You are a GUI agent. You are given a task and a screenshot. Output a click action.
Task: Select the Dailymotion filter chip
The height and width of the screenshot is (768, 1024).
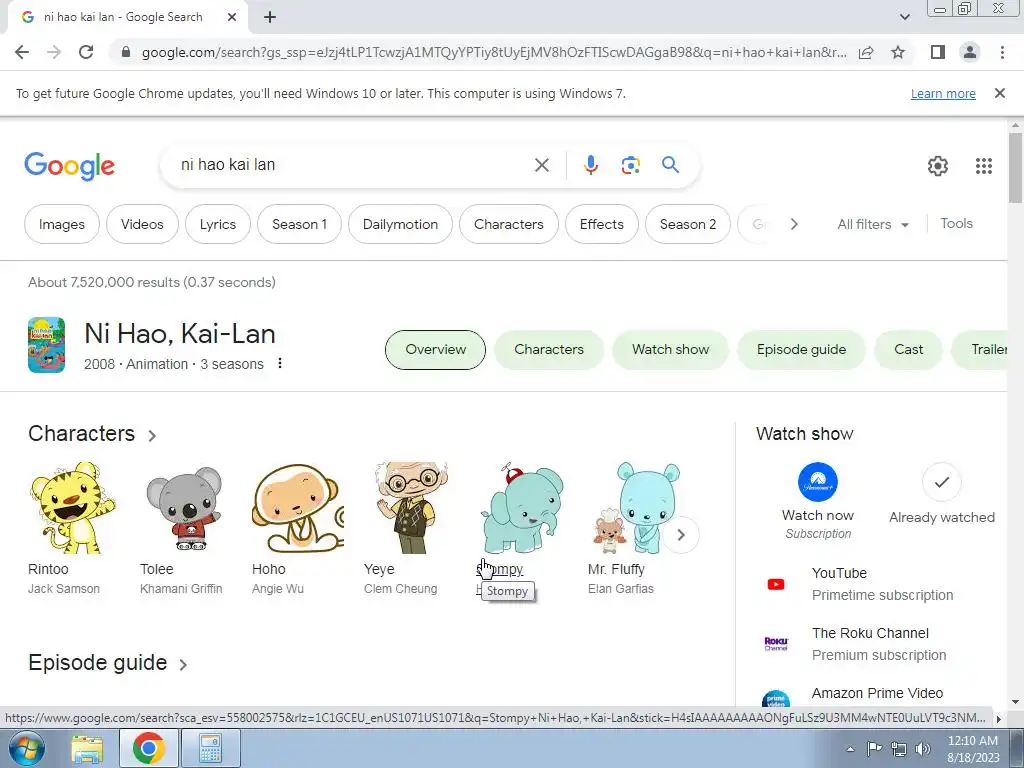[x=400, y=224]
